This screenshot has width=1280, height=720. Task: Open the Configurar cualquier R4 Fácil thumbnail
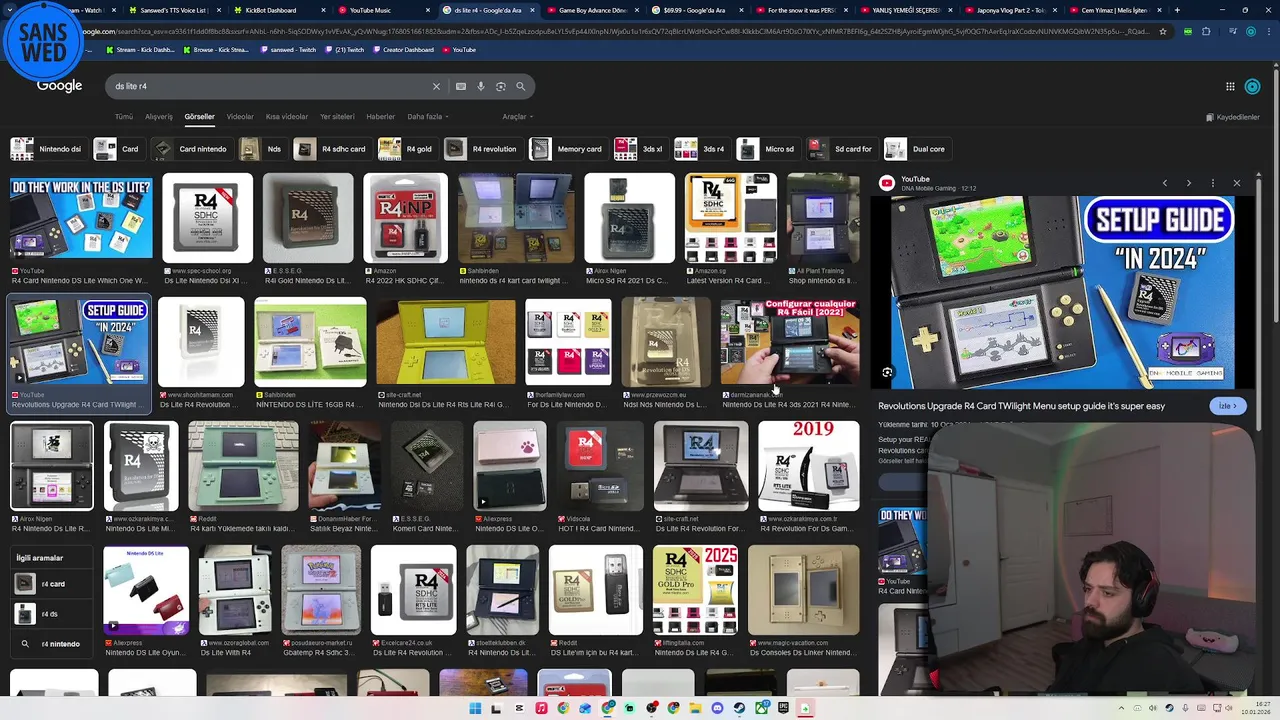[x=790, y=342]
